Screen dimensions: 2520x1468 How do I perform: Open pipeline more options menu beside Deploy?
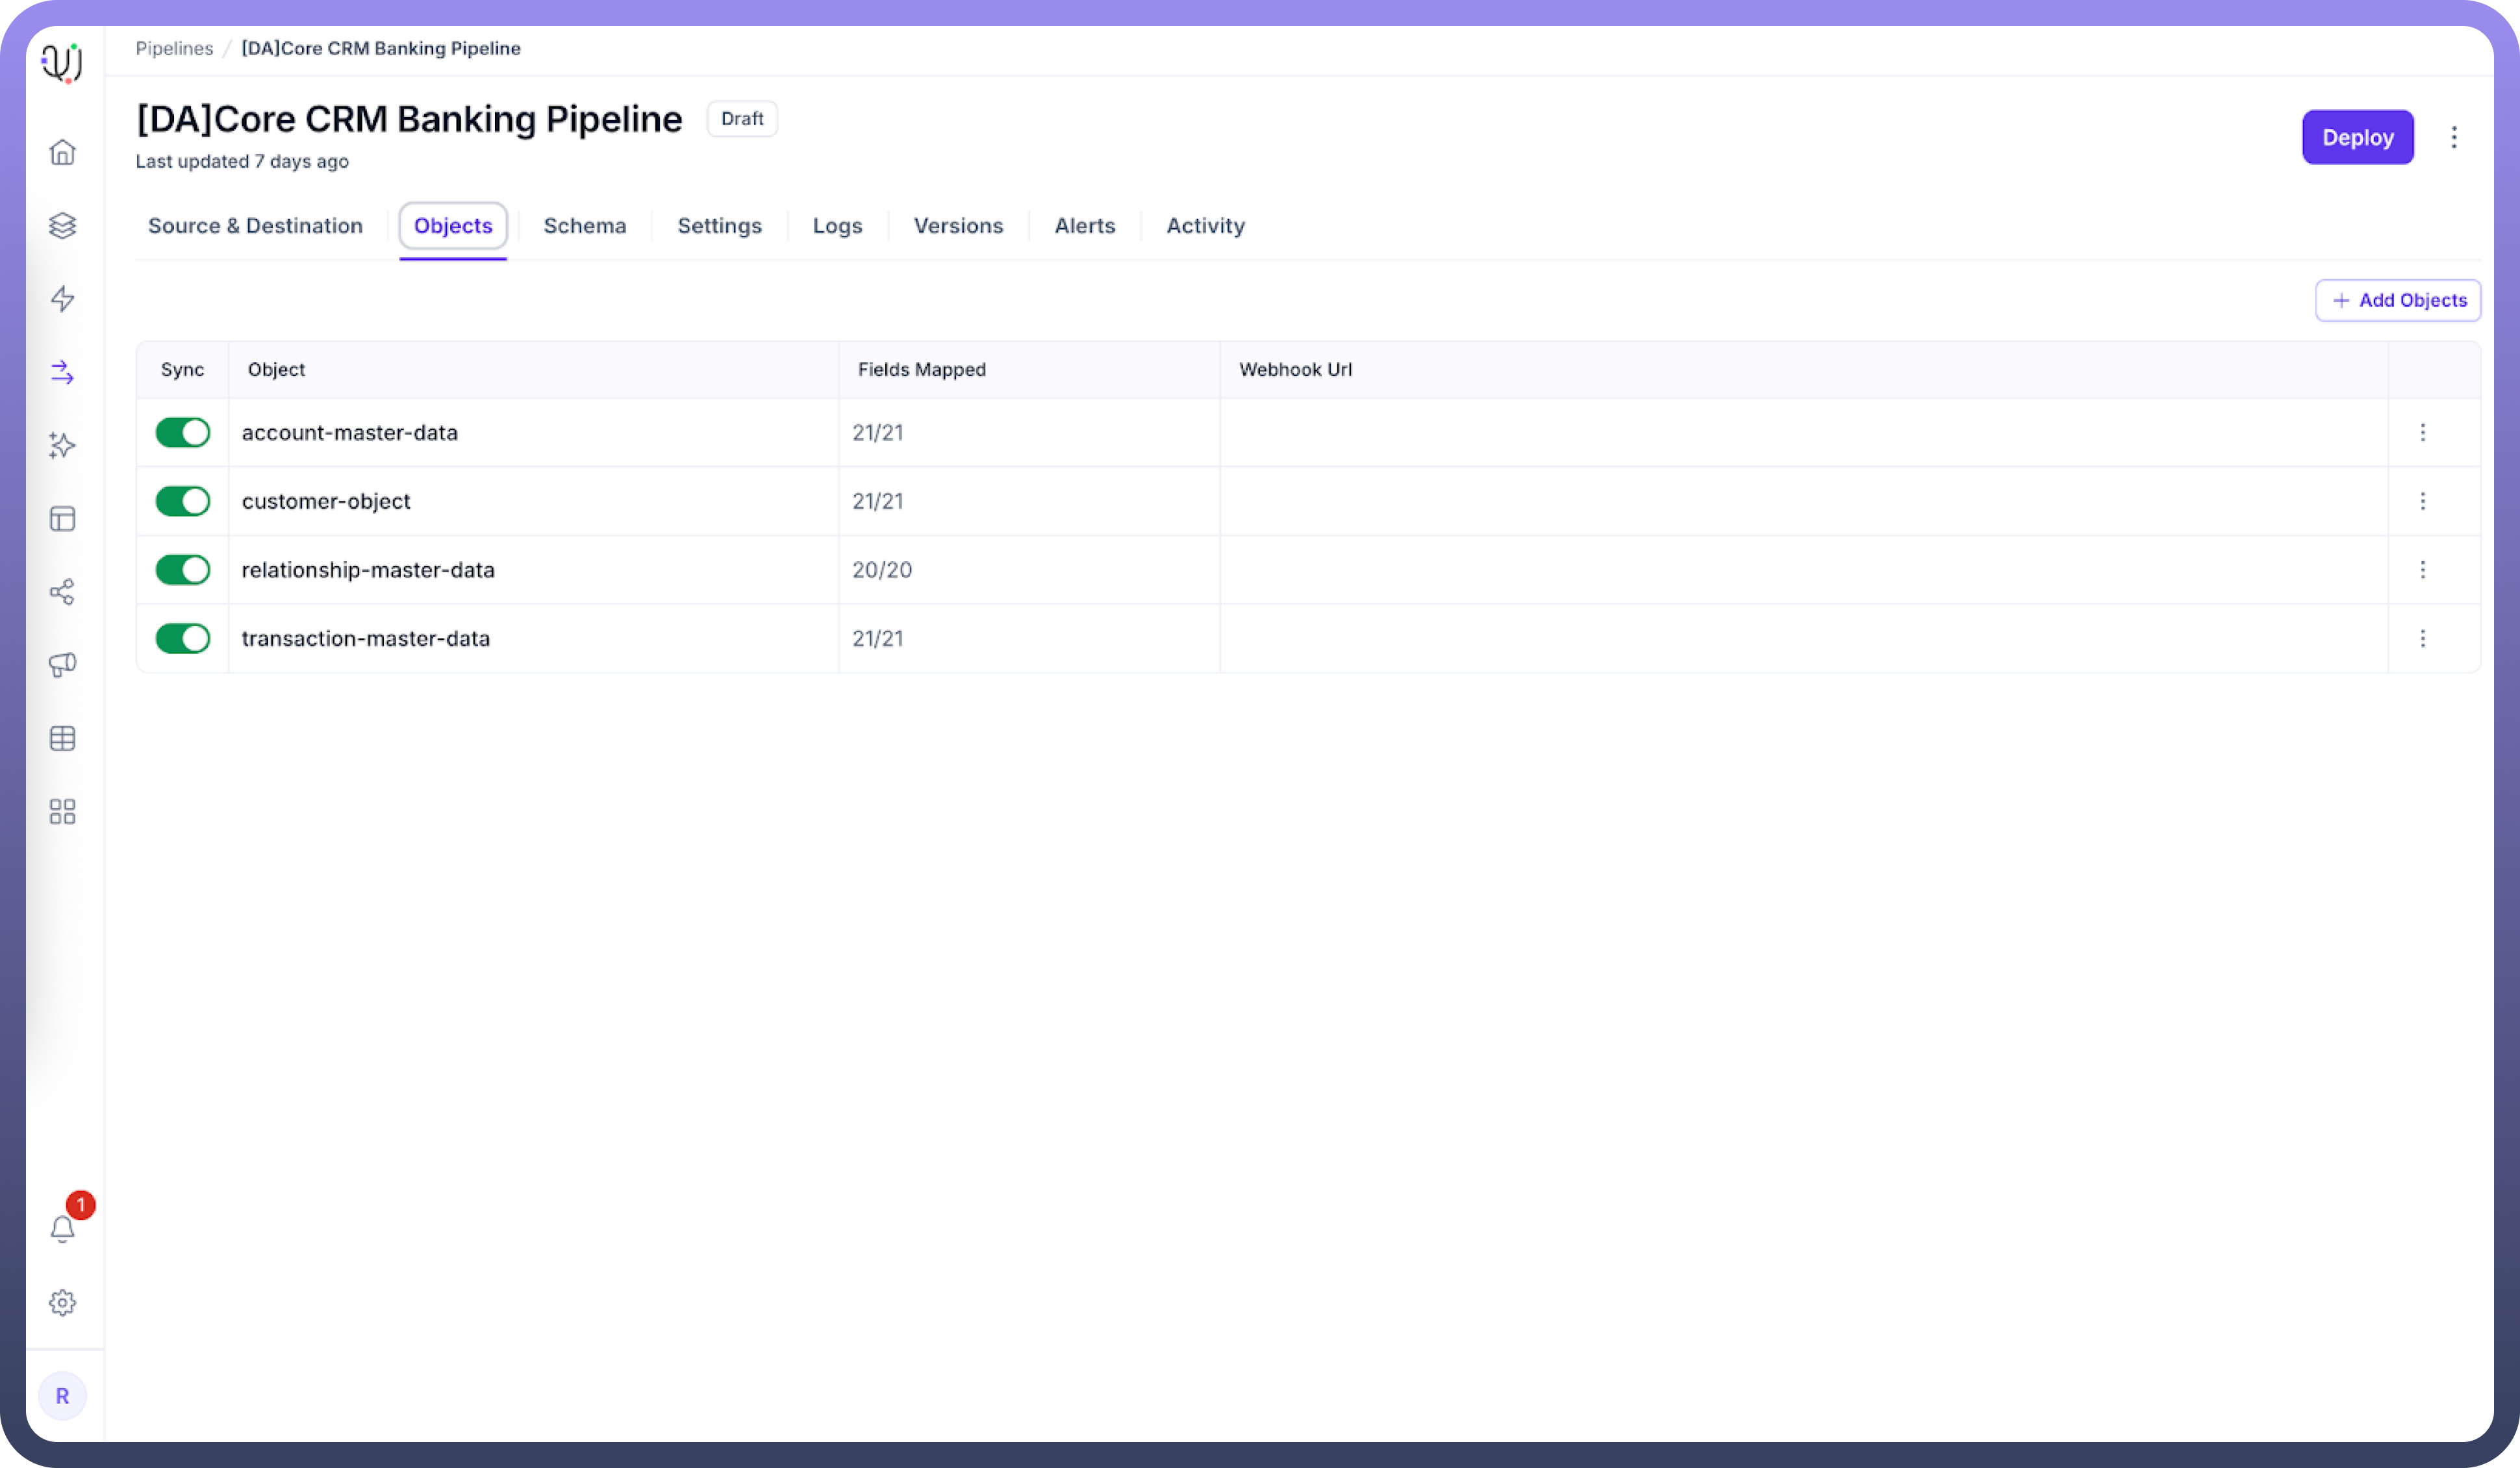2454,137
